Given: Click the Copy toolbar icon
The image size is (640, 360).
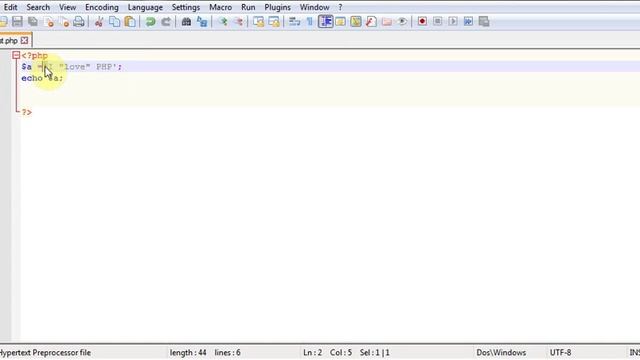Looking at the screenshot, I should 115,21.
